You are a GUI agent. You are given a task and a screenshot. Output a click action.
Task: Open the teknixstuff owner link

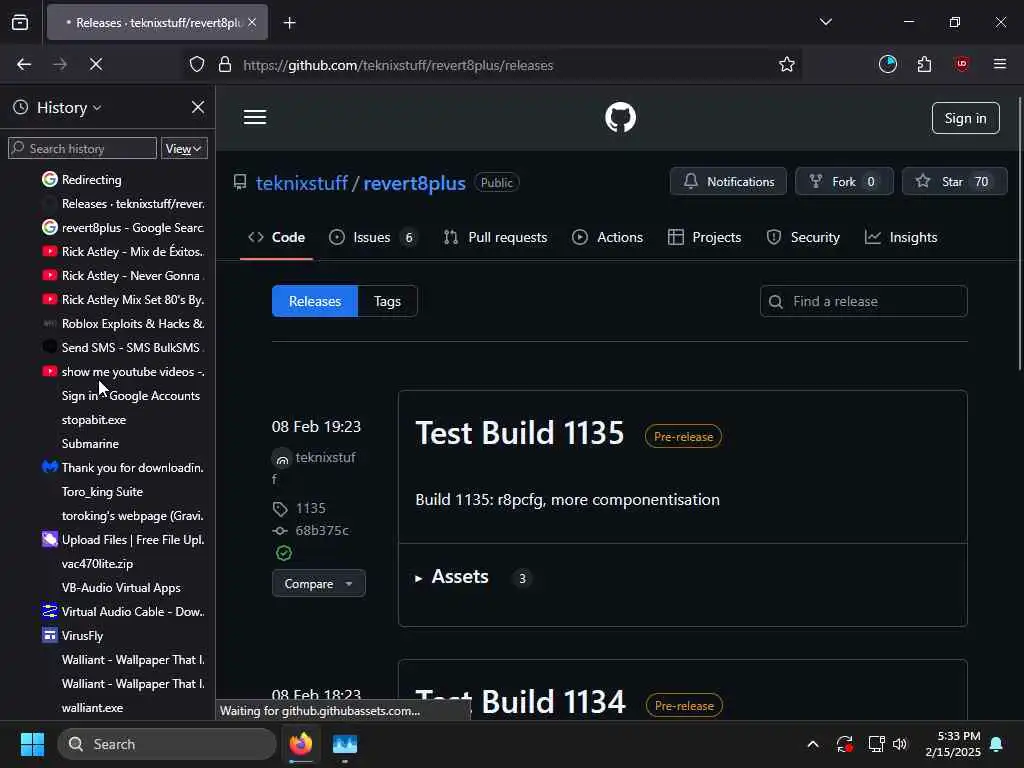click(302, 183)
